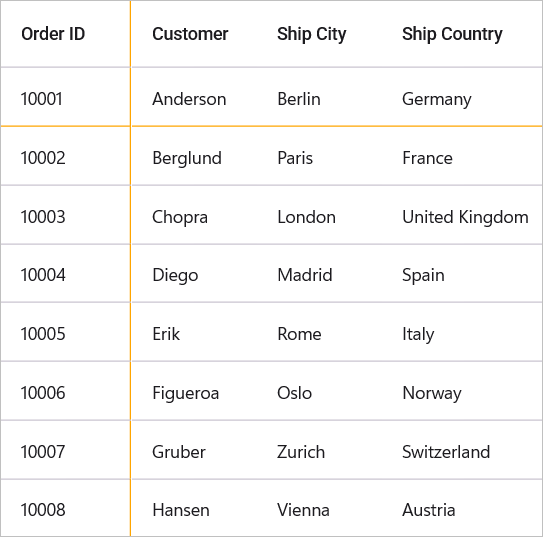Click the Hansen customer cell
The height and width of the screenshot is (537, 543).
pos(194,508)
